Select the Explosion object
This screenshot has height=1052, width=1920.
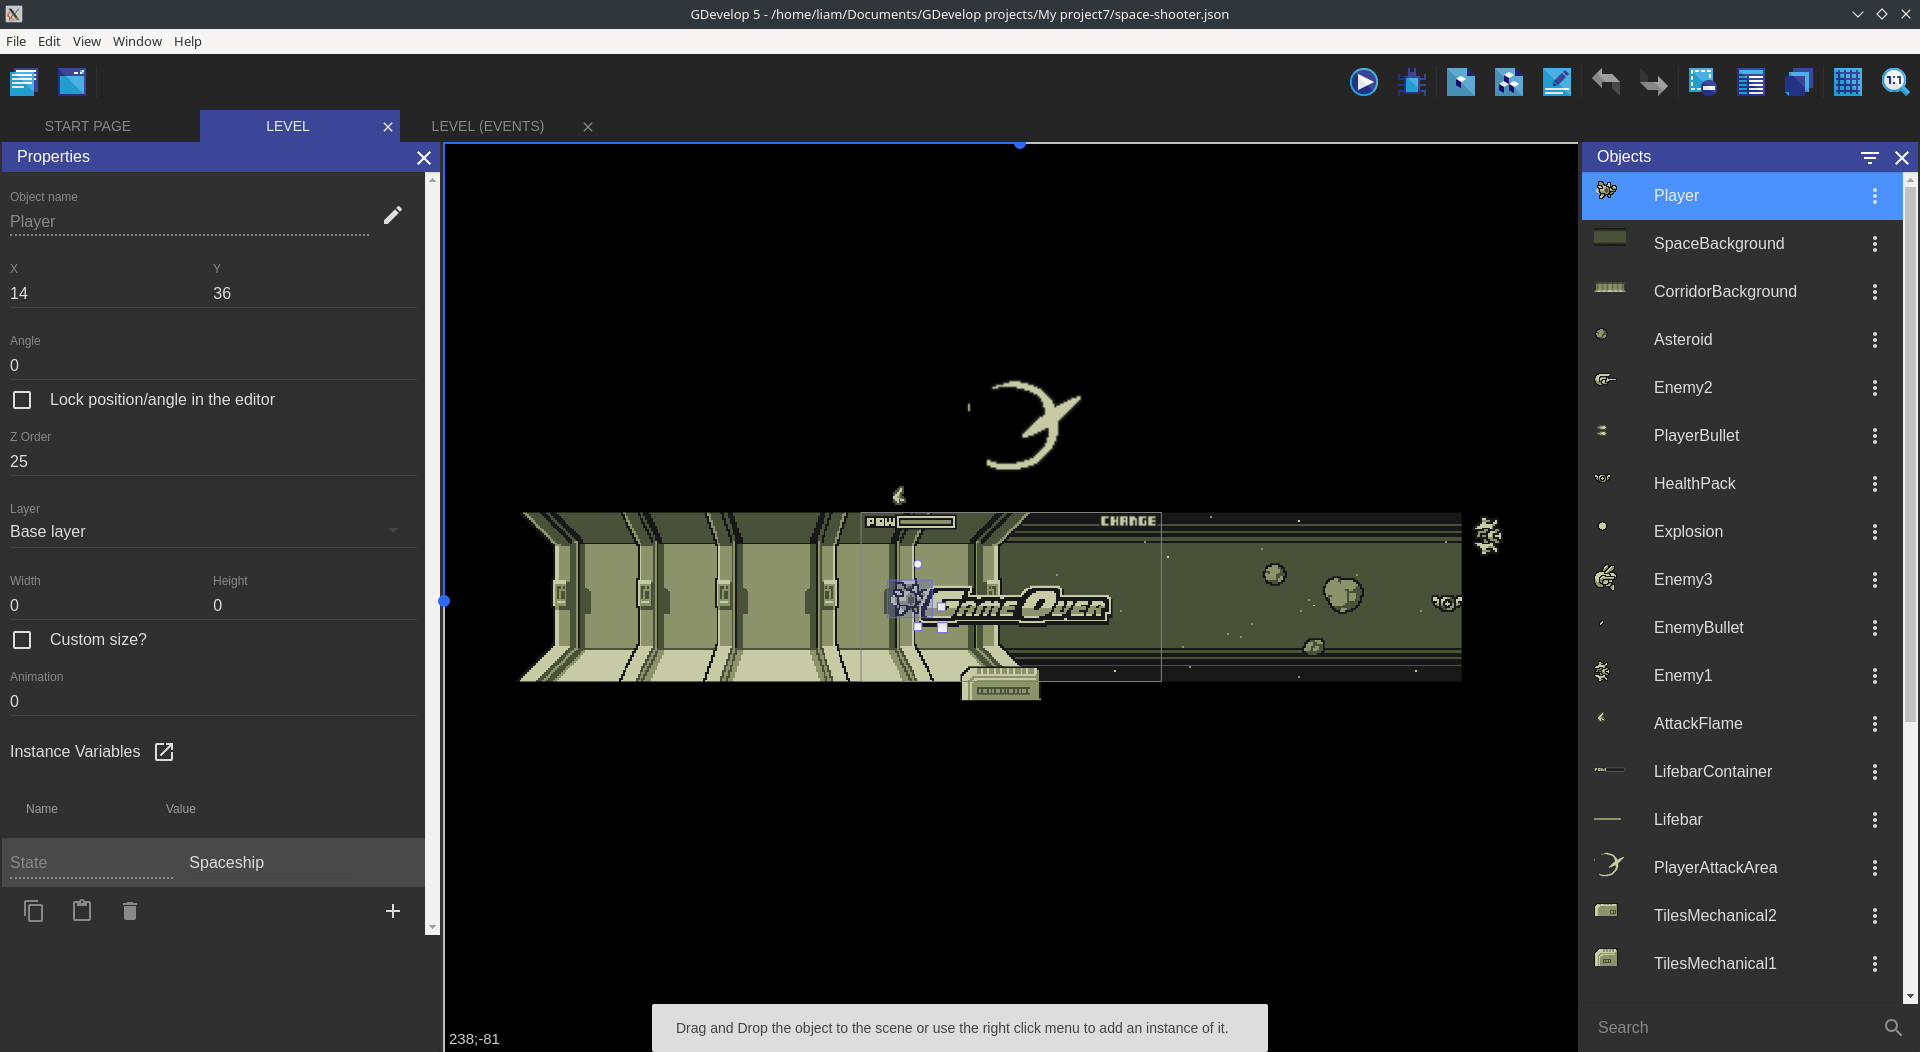[x=1742, y=532]
